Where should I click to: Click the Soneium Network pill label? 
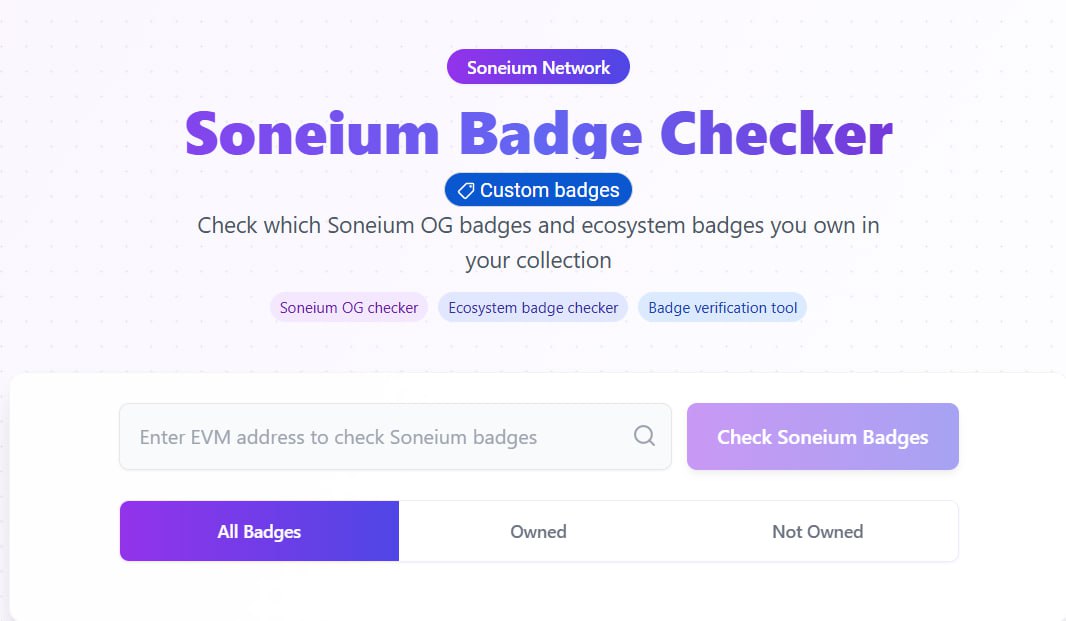[x=538, y=67]
